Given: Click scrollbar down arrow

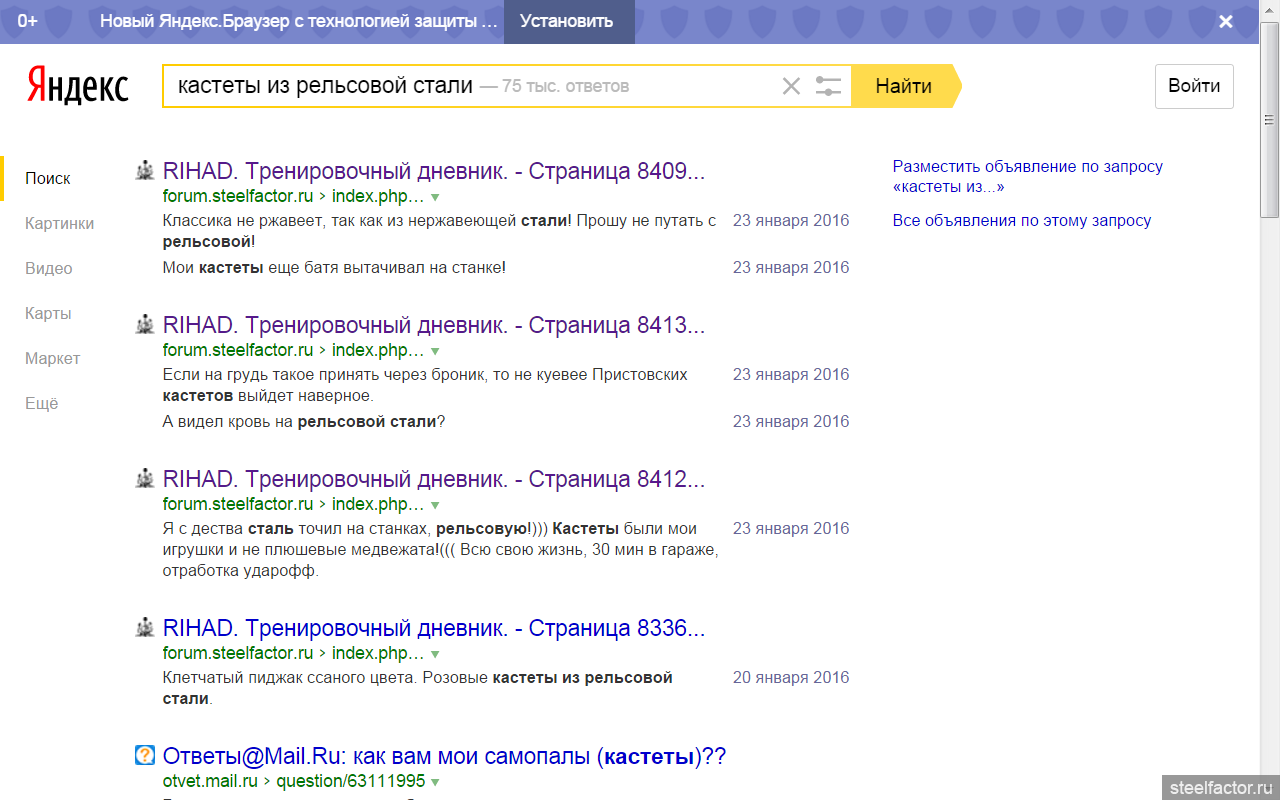Looking at the screenshot, I should (1270, 790).
